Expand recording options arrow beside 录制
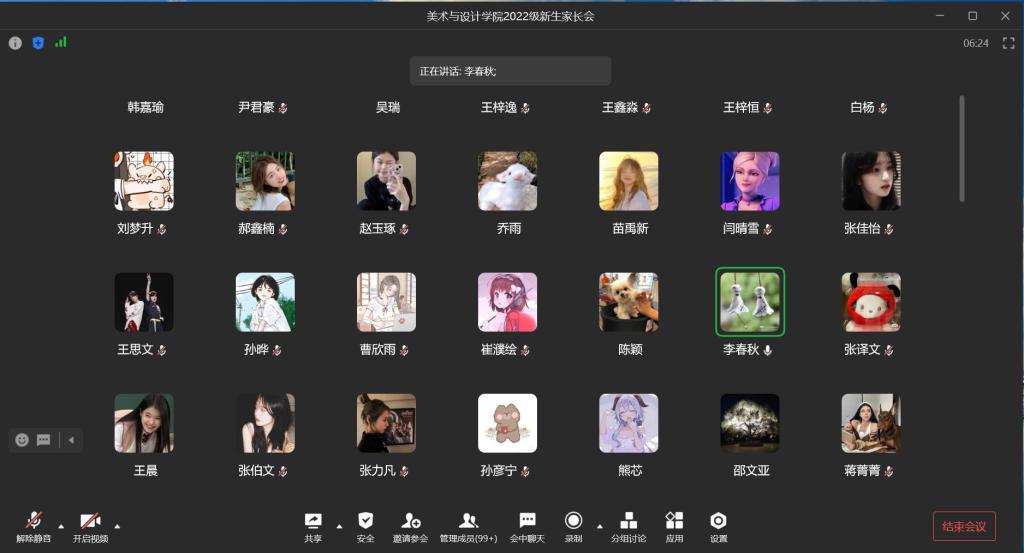 pyautogui.click(x=600, y=526)
